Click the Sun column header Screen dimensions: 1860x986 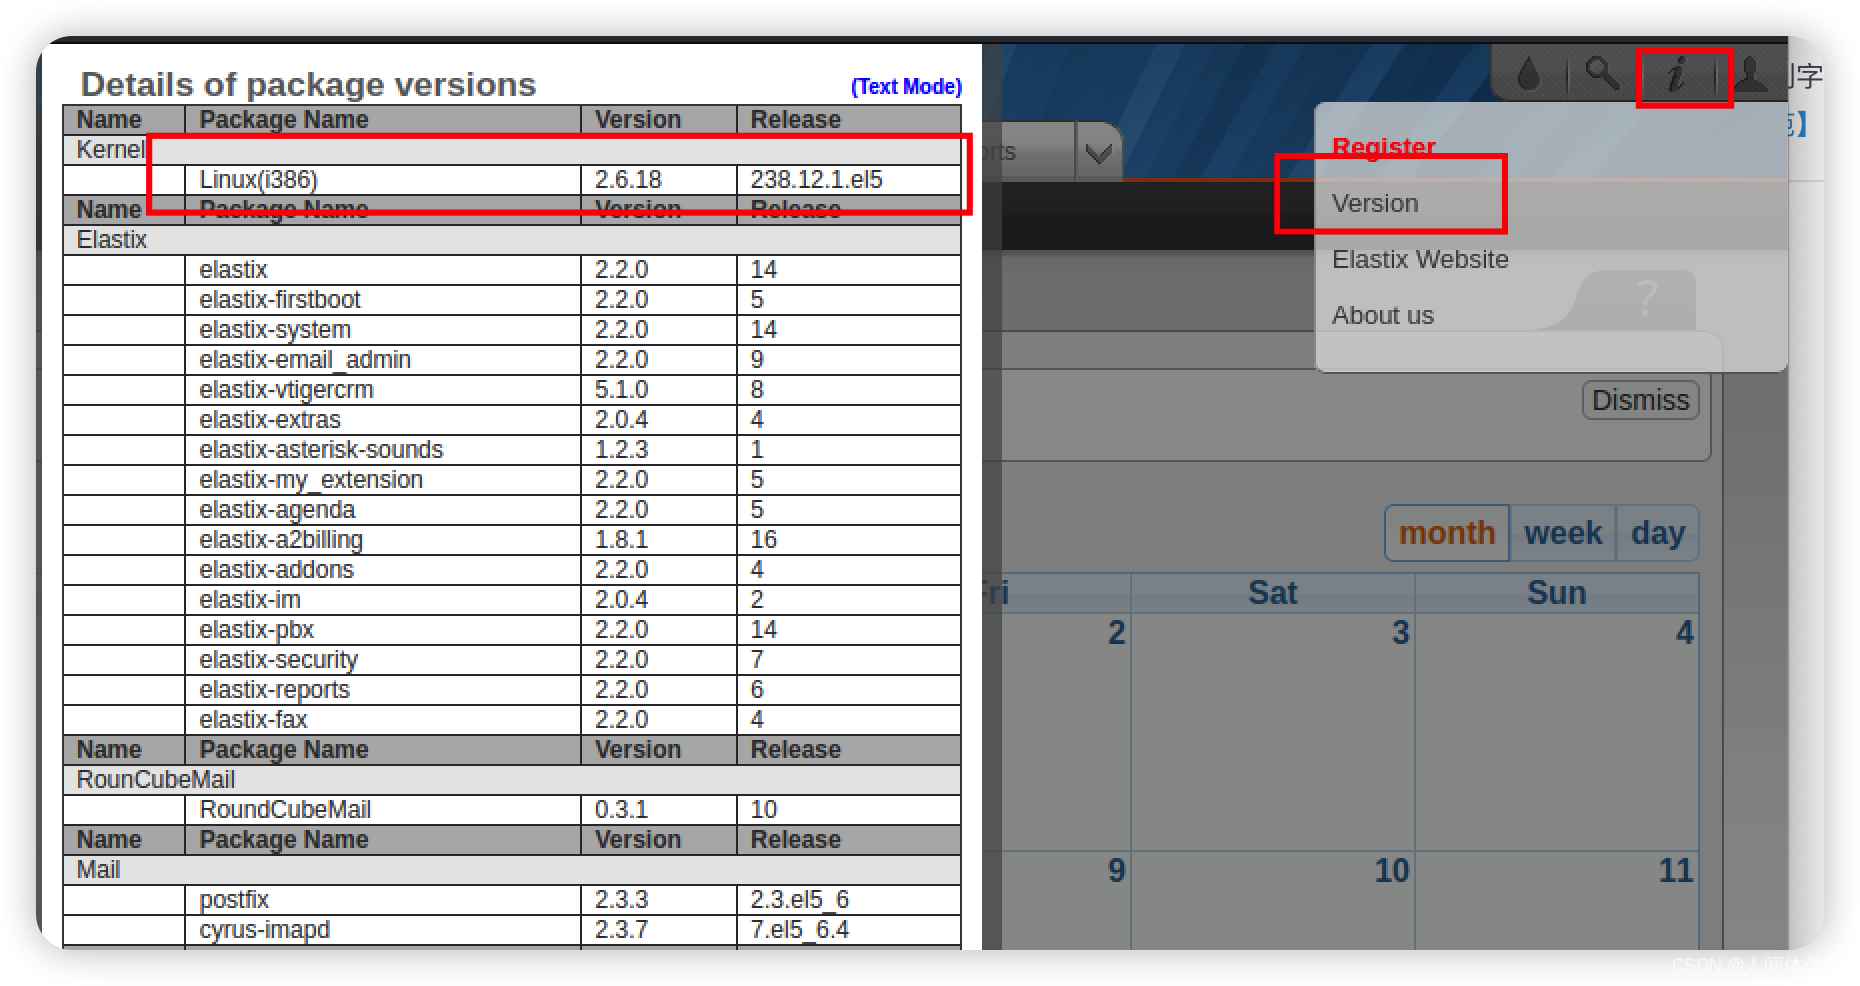tap(1556, 593)
